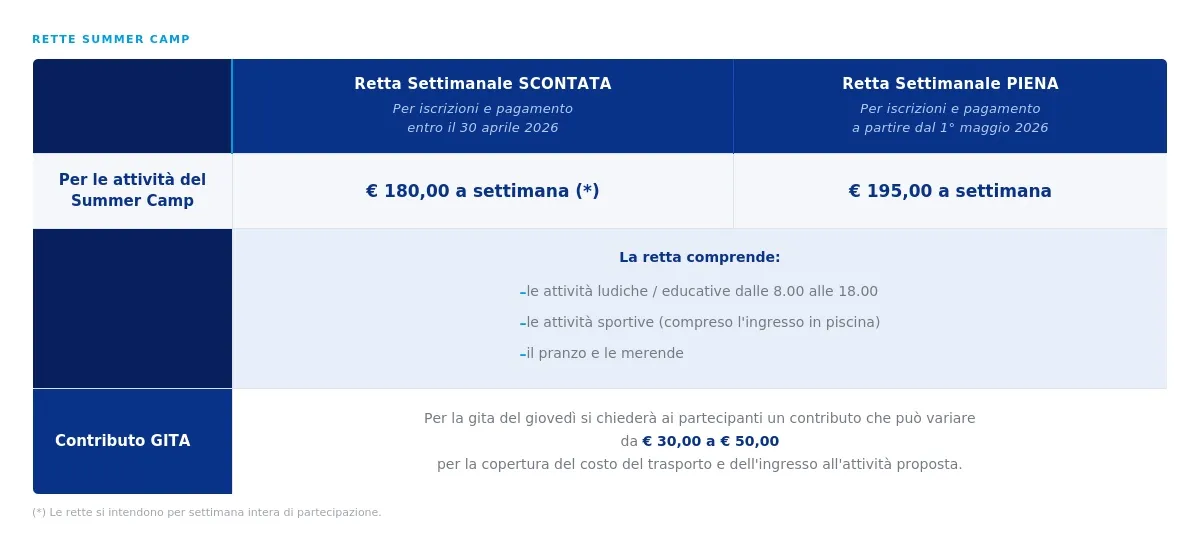
Task: Click the "il pranzo e le merende" list item
Action: [605, 353]
